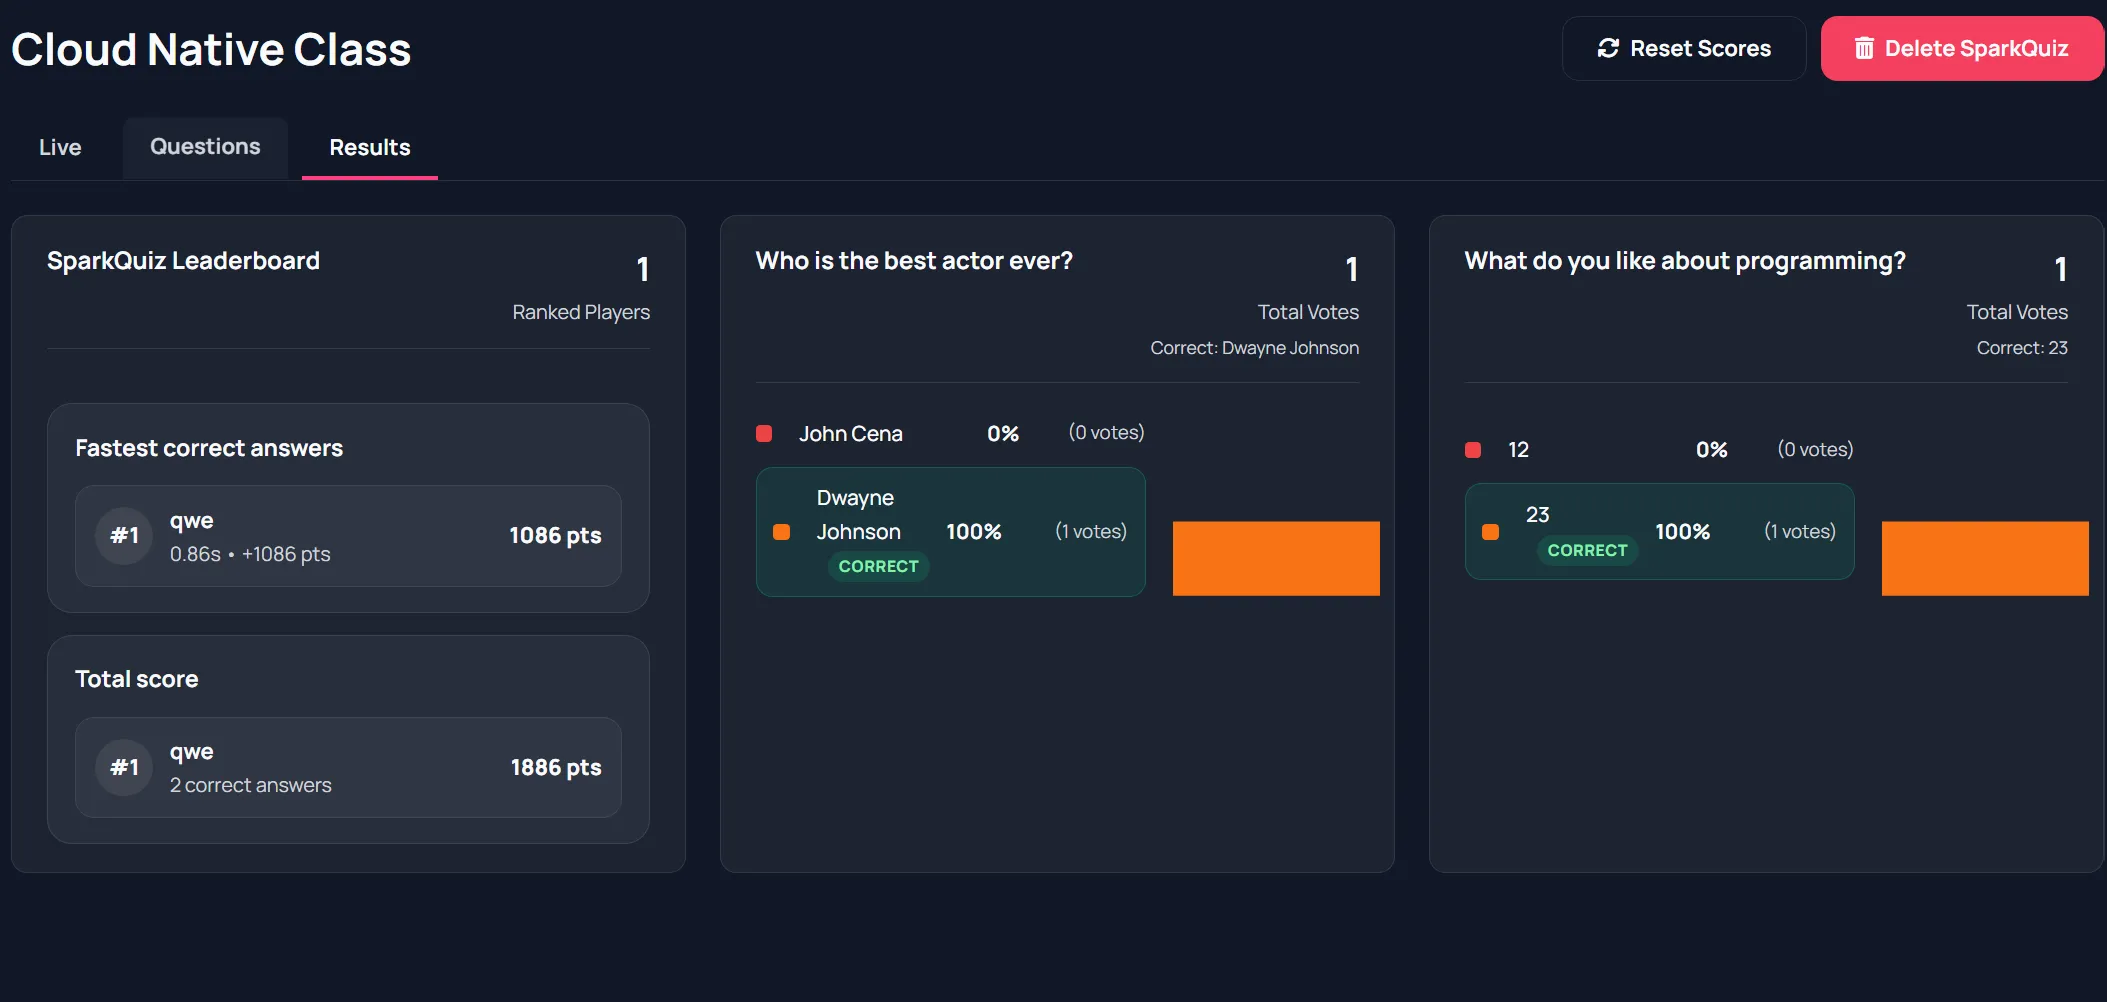Click the red legend square next to John Cena
The image size is (2107, 1002).
tap(765, 433)
